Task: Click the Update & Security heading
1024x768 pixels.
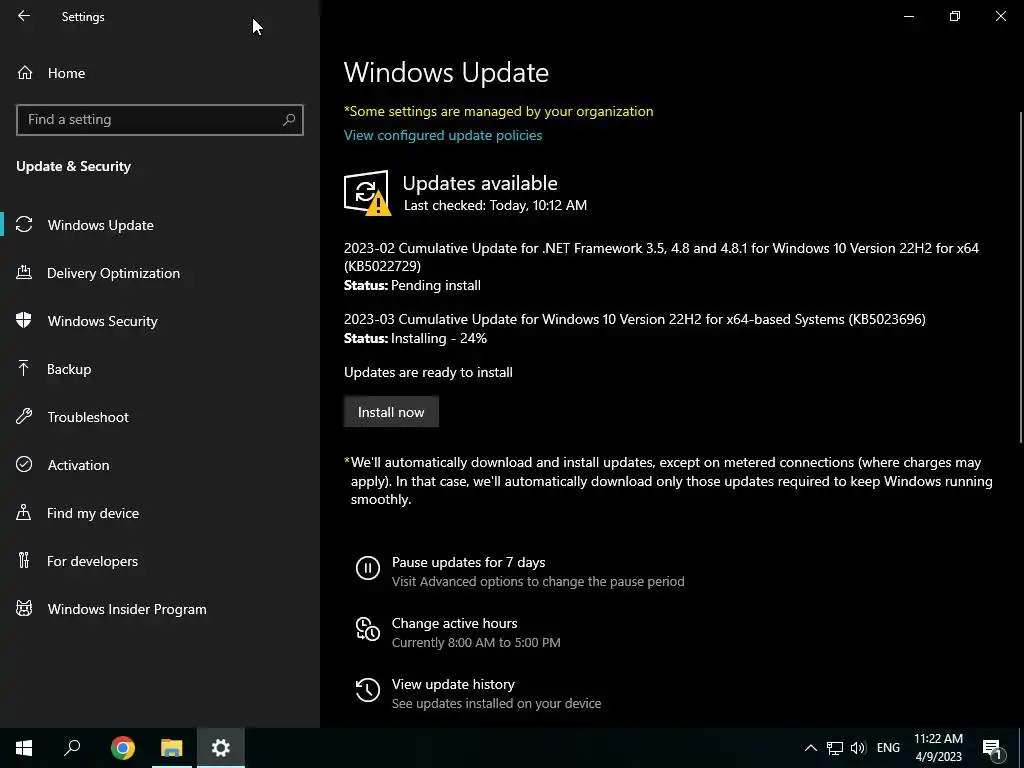Action: [74, 167]
